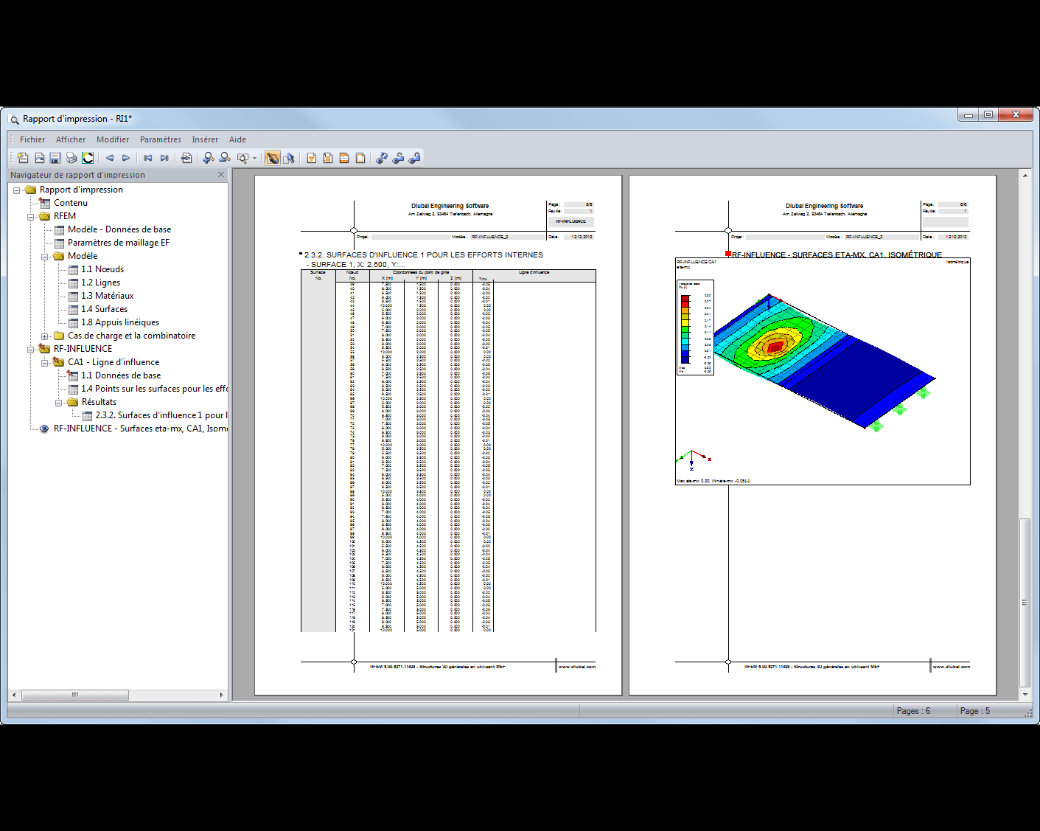Image resolution: width=1040 pixels, height=831 pixels.
Task: Click the zoom out magnifier
Action: pos(225,158)
